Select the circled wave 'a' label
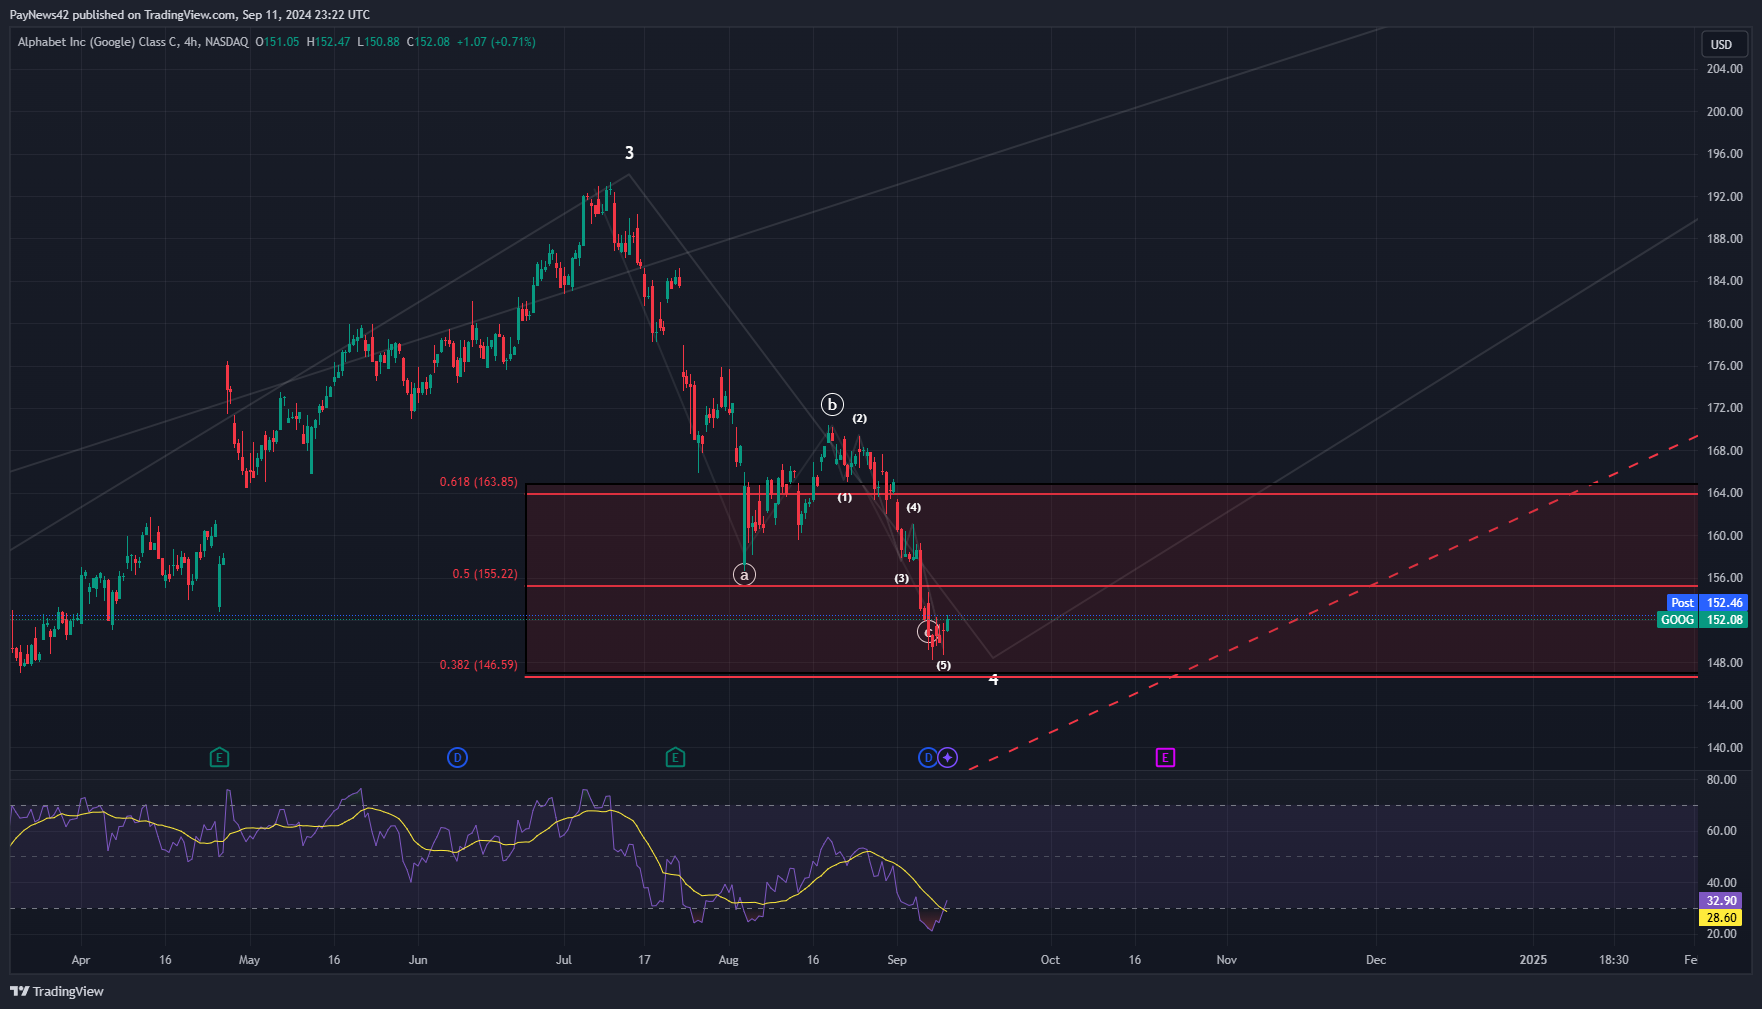The image size is (1762, 1009). [x=744, y=574]
